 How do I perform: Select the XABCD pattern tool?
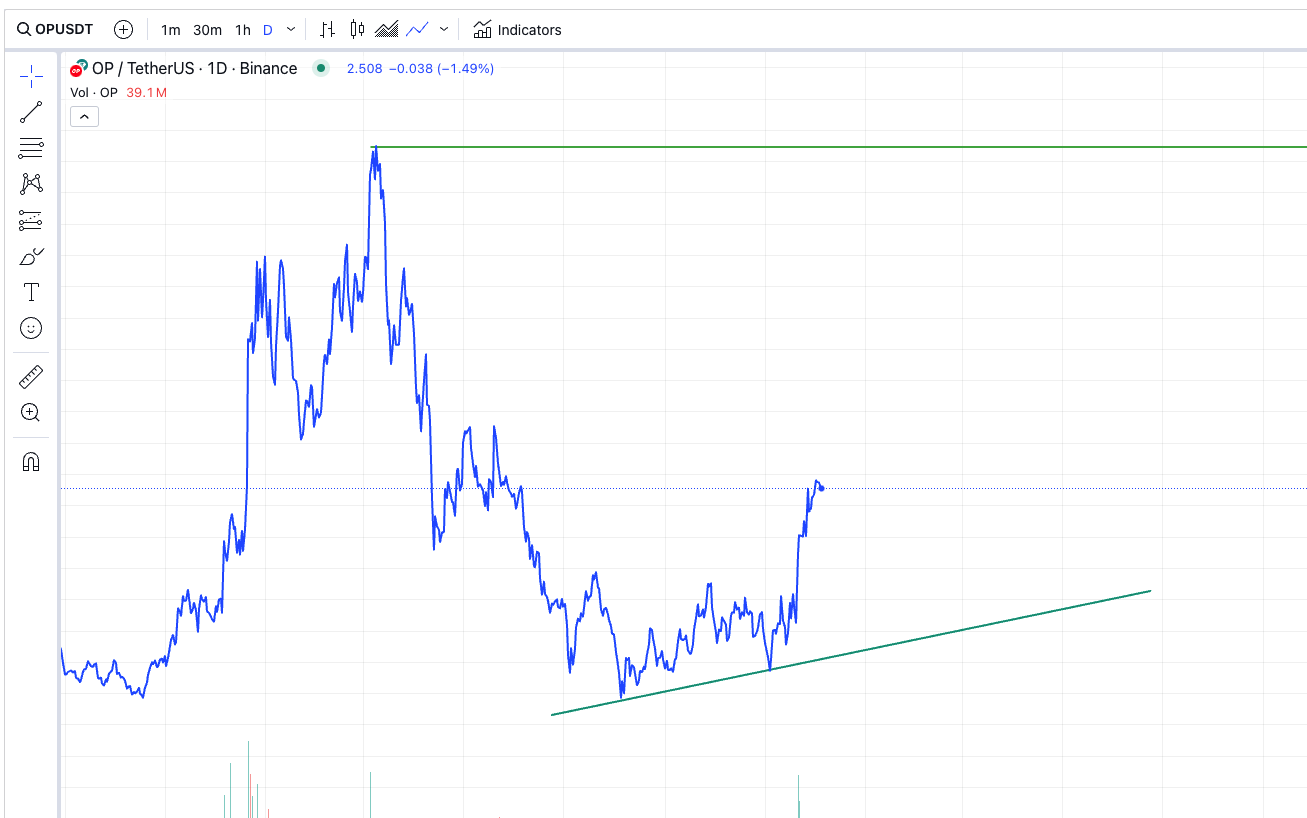point(31,184)
